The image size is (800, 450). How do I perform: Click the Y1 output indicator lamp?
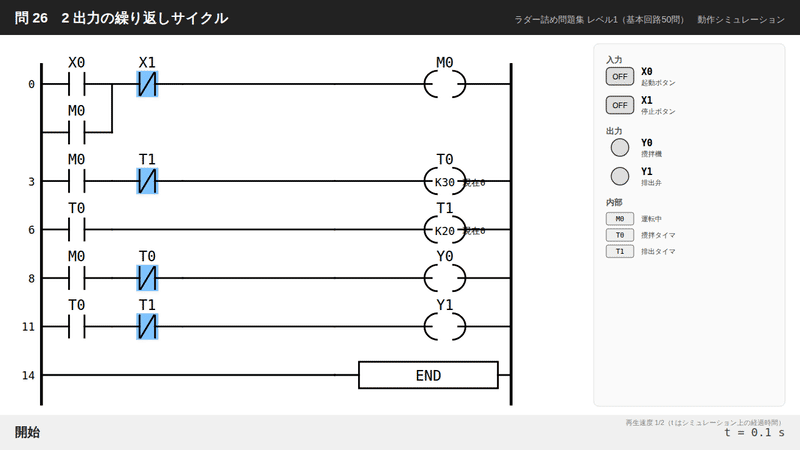[619, 177]
